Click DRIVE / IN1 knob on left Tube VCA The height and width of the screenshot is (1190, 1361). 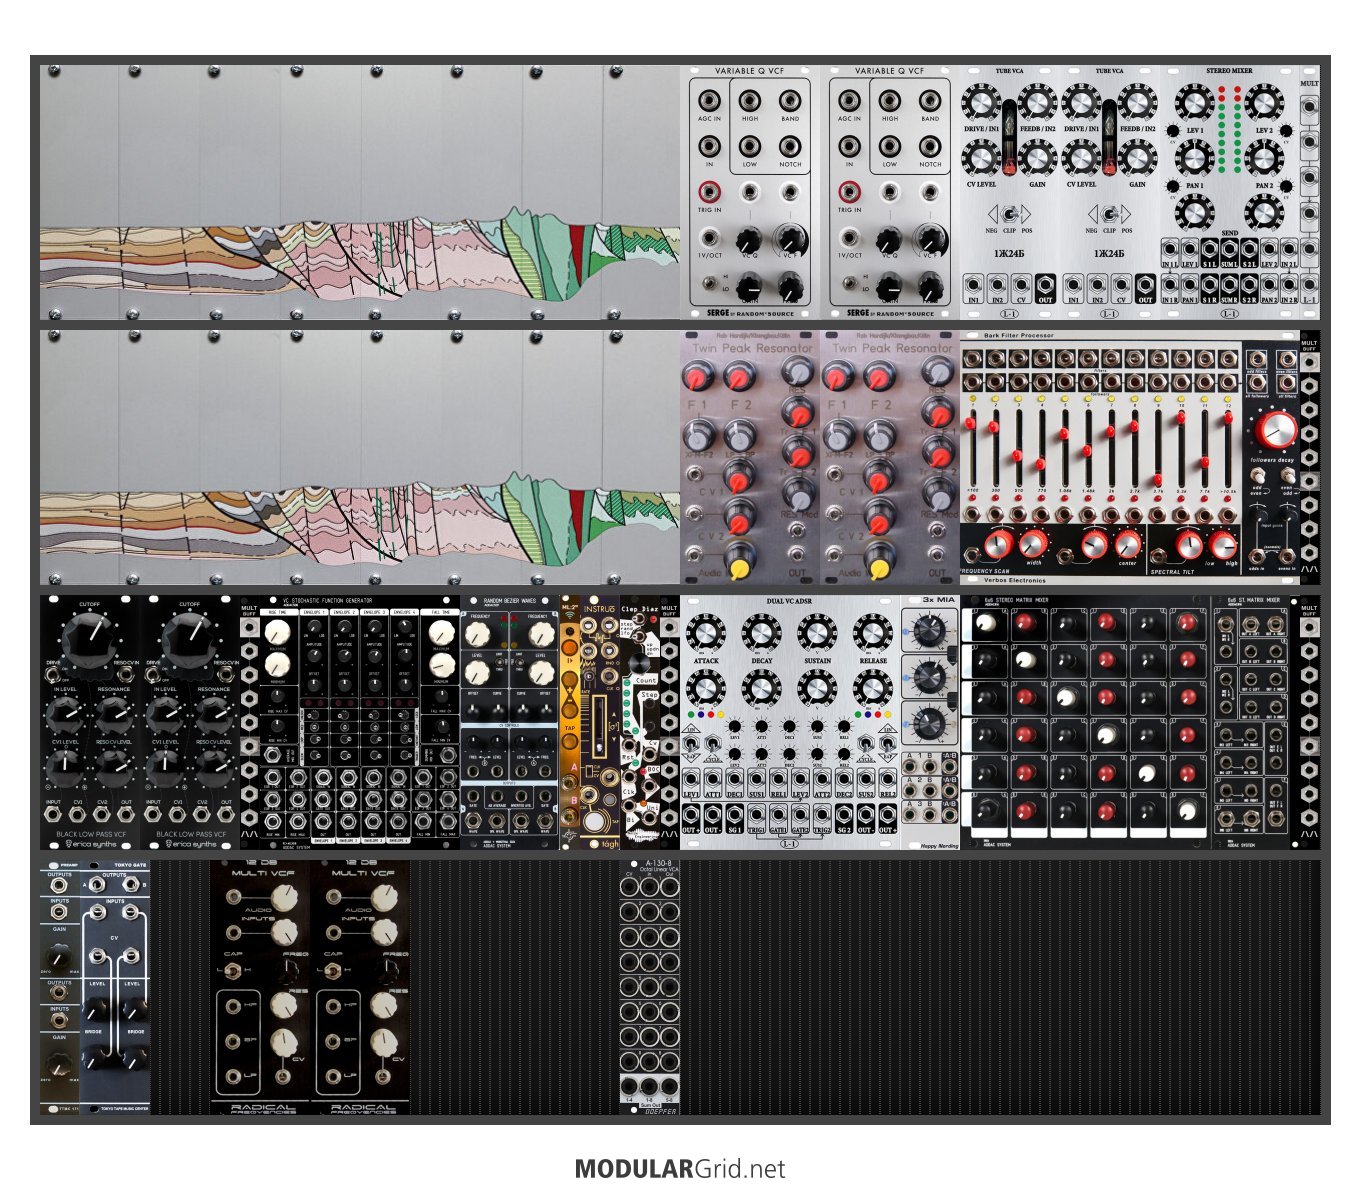(981, 103)
